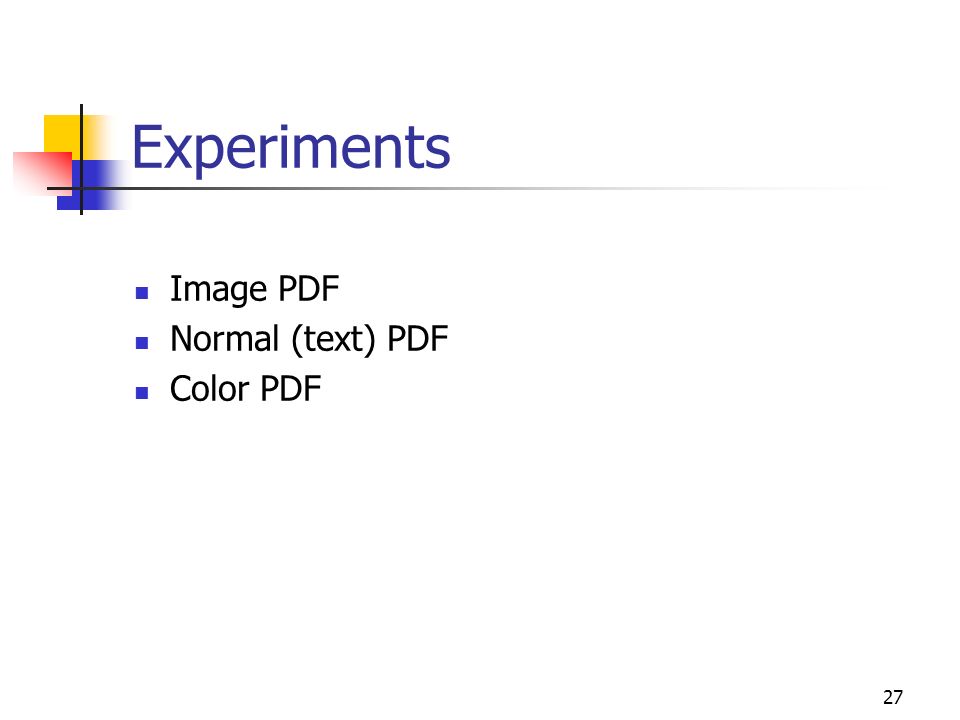Click the red gradient square beside the title
Screen dimensions: 960x720
[x=43, y=173]
